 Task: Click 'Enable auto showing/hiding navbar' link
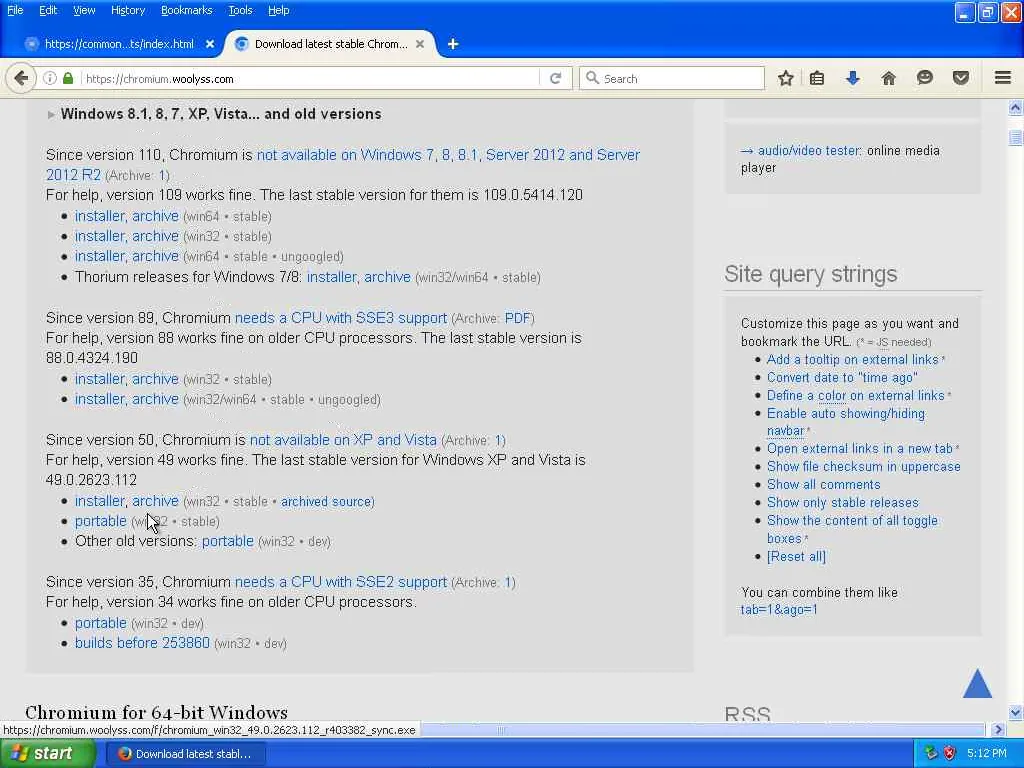(x=846, y=422)
